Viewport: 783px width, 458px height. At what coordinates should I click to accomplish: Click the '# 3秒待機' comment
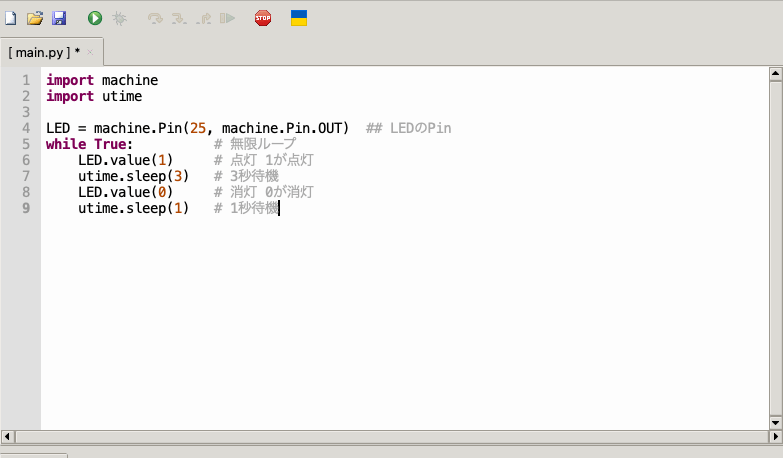(246, 176)
